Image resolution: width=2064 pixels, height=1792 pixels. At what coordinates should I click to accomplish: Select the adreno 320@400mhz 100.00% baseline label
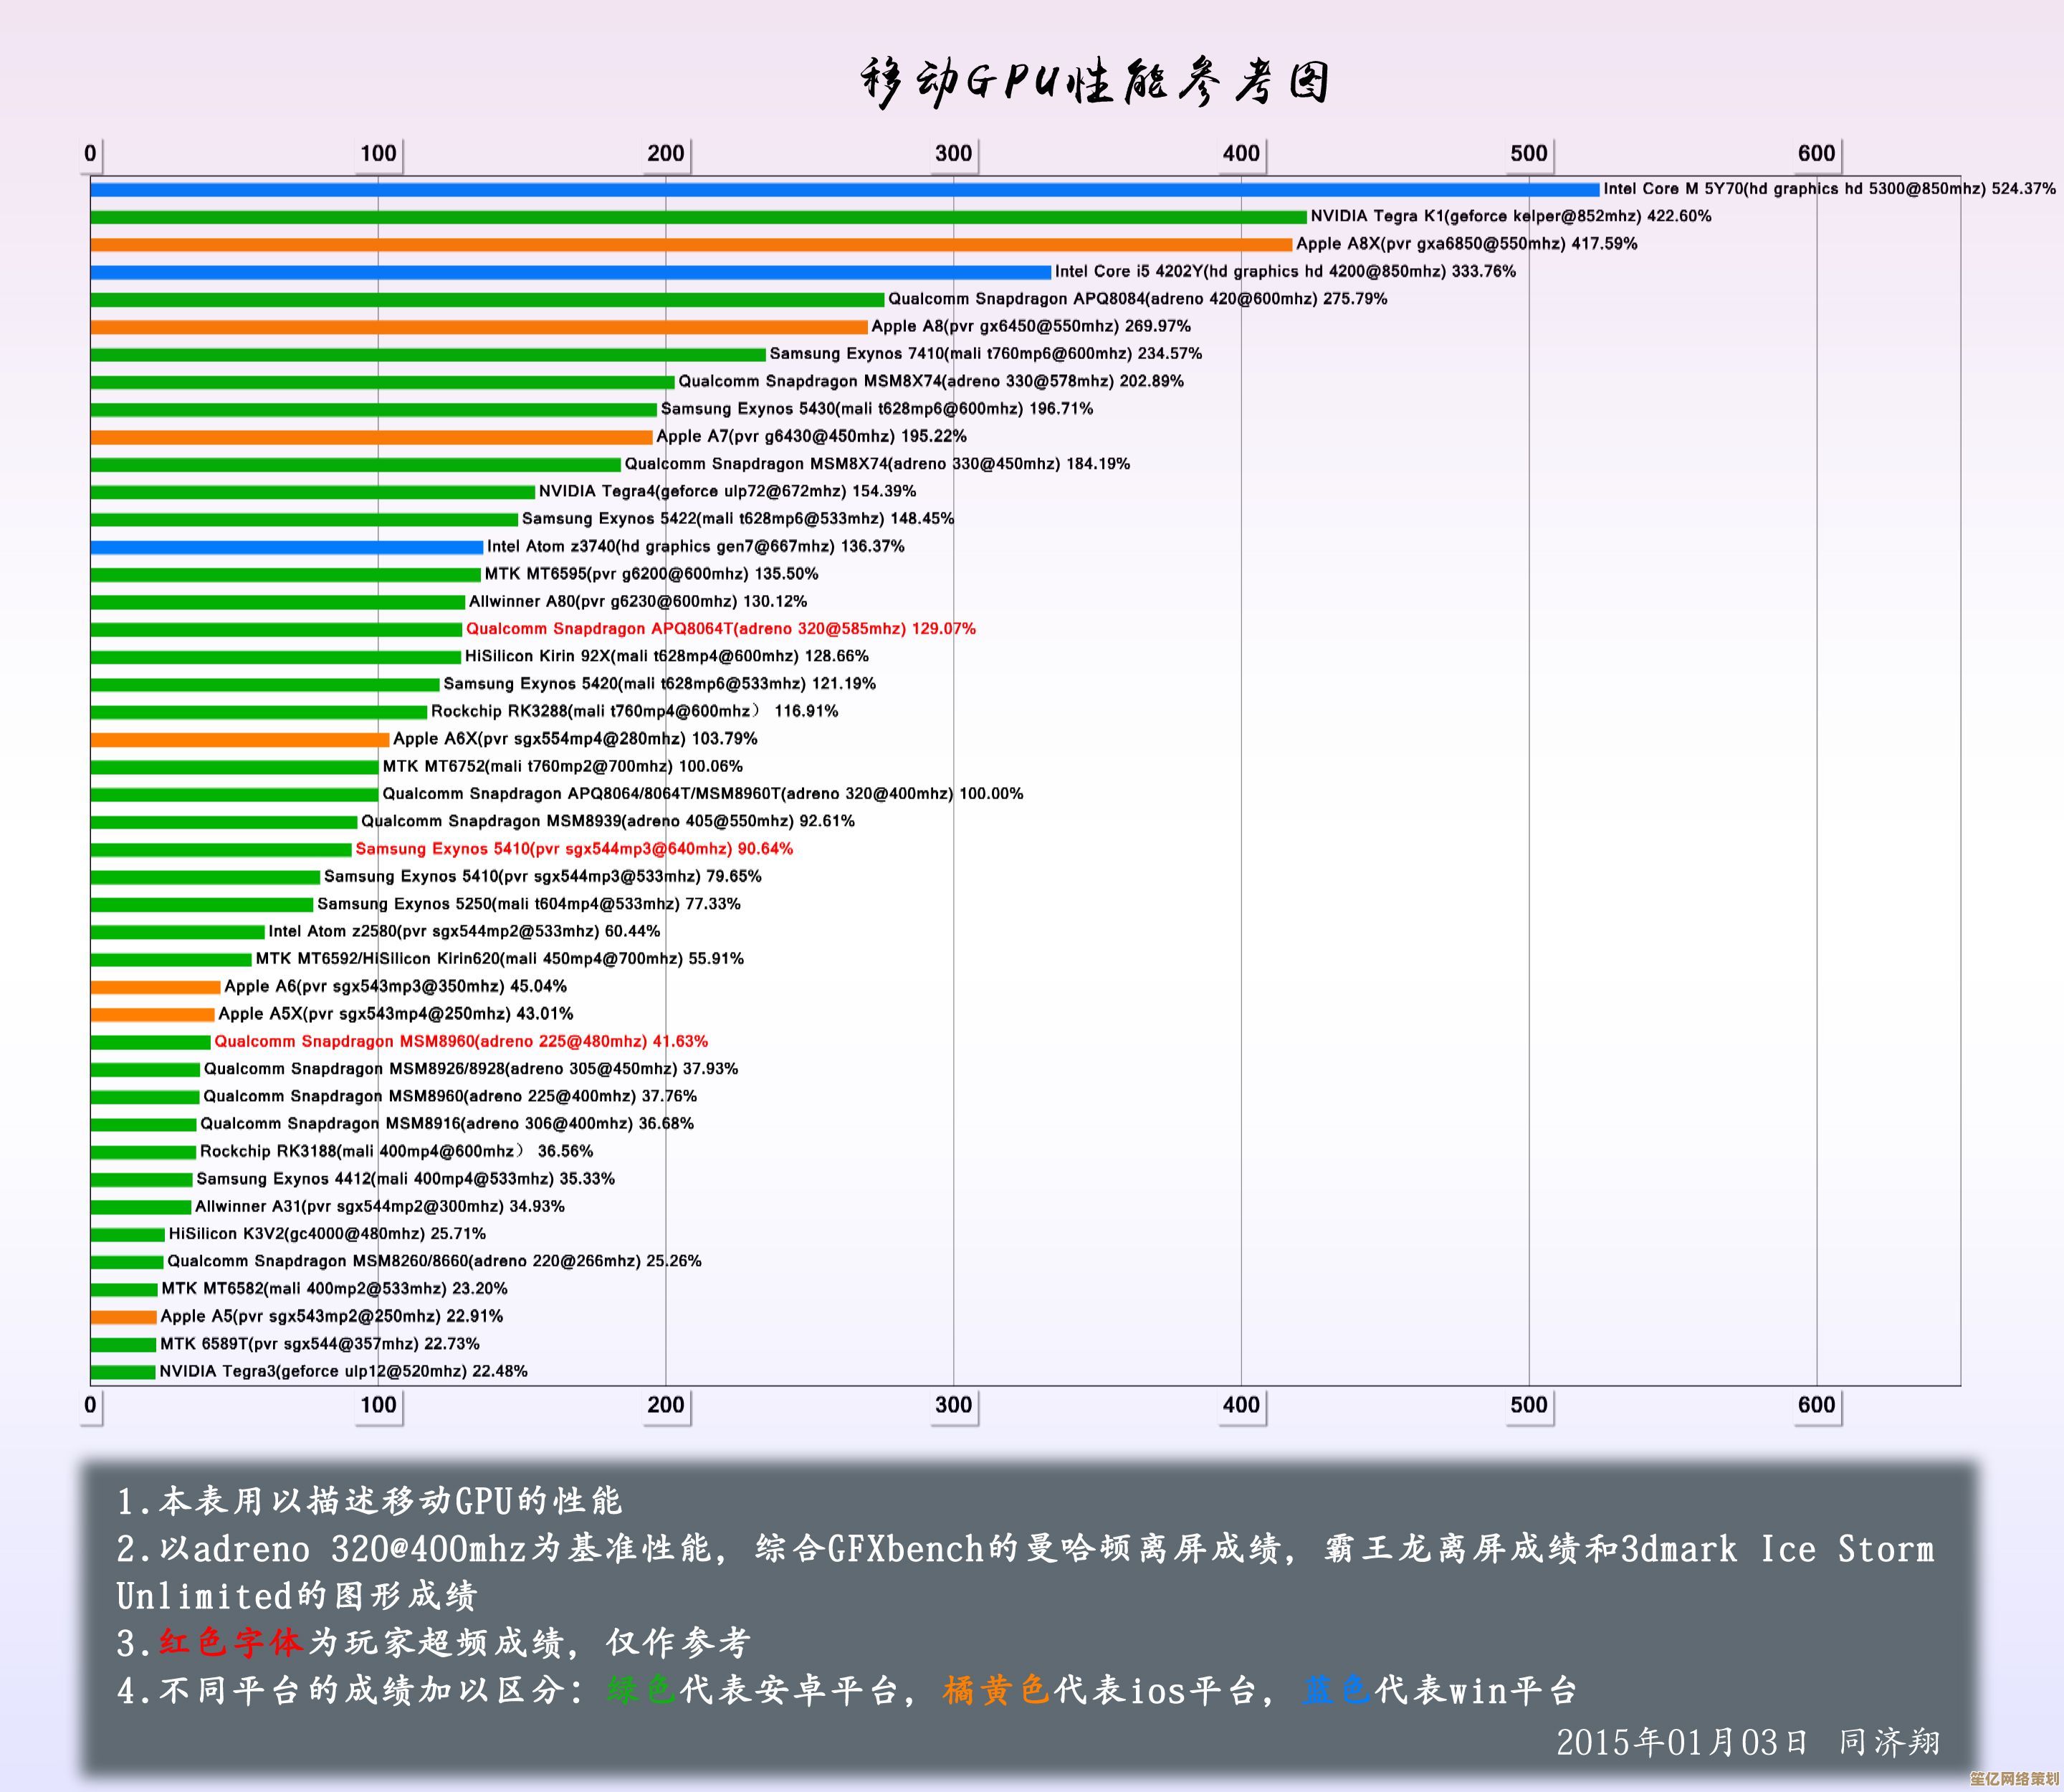[x=702, y=794]
